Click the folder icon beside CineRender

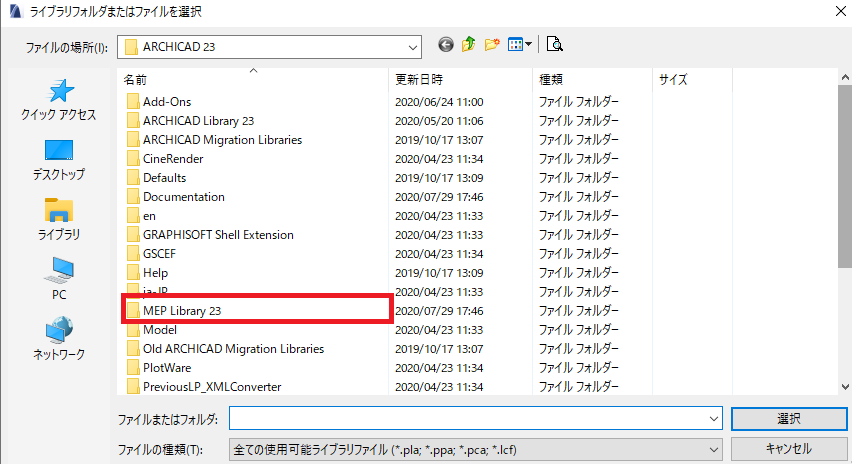pyautogui.click(x=133, y=159)
